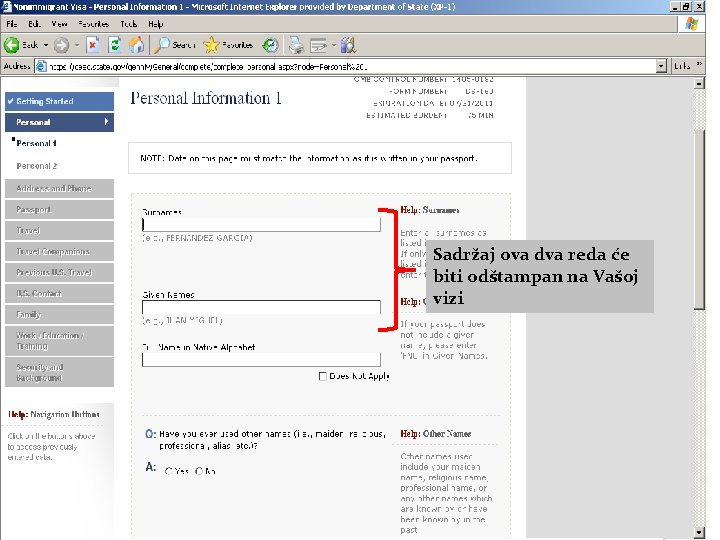Open Passport sidebar section
The height and width of the screenshot is (540, 720).
tap(59, 209)
